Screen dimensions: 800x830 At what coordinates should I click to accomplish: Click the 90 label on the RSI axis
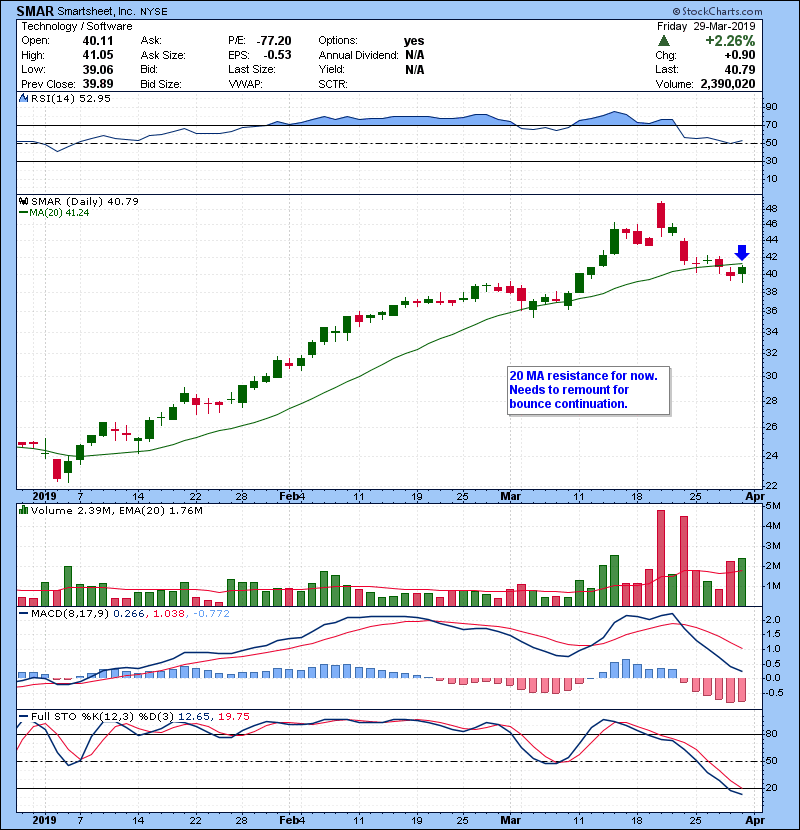tap(771, 106)
